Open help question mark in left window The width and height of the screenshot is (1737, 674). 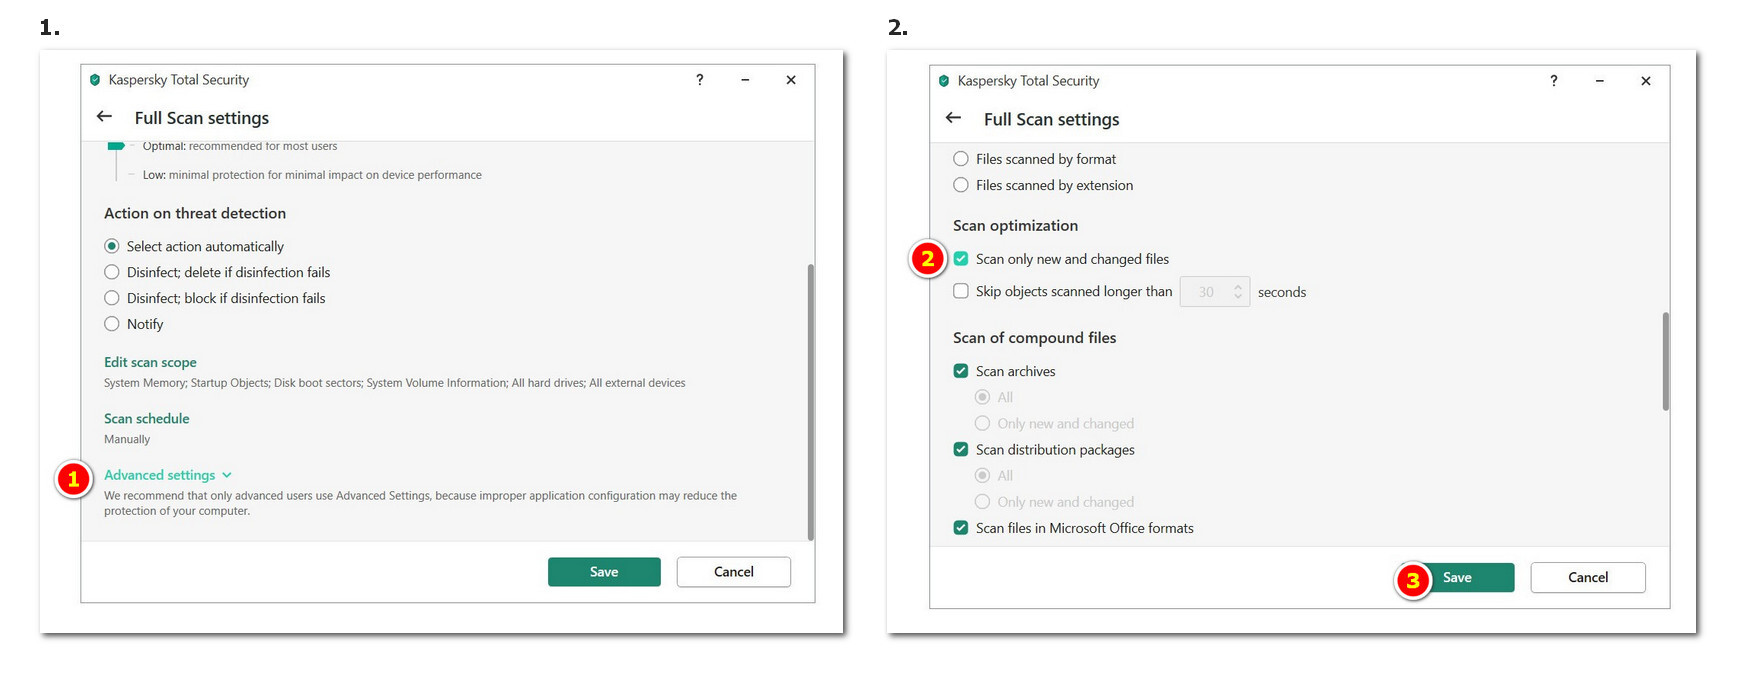pyautogui.click(x=700, y=80)
